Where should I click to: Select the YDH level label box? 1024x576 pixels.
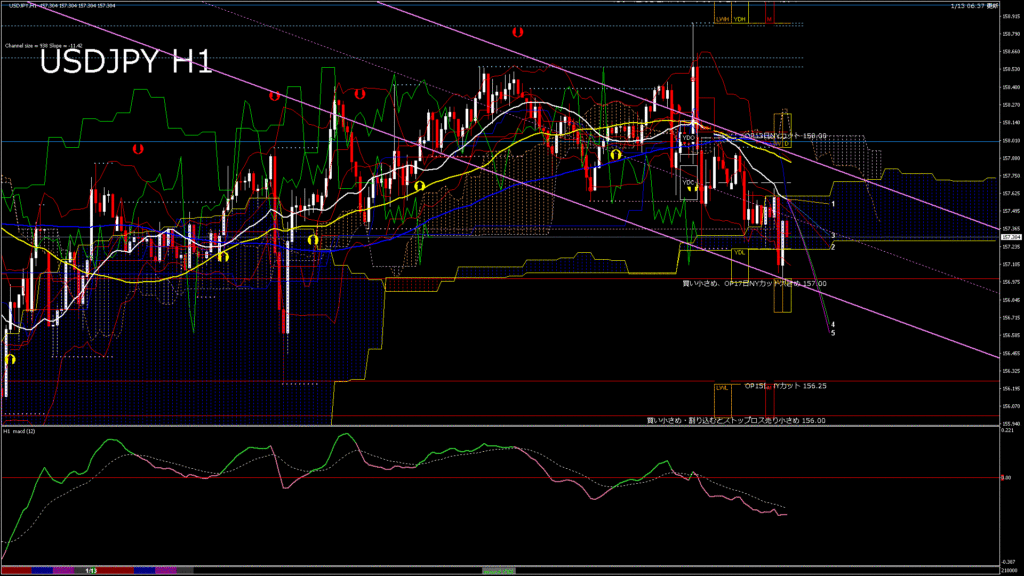coord(740,19)
